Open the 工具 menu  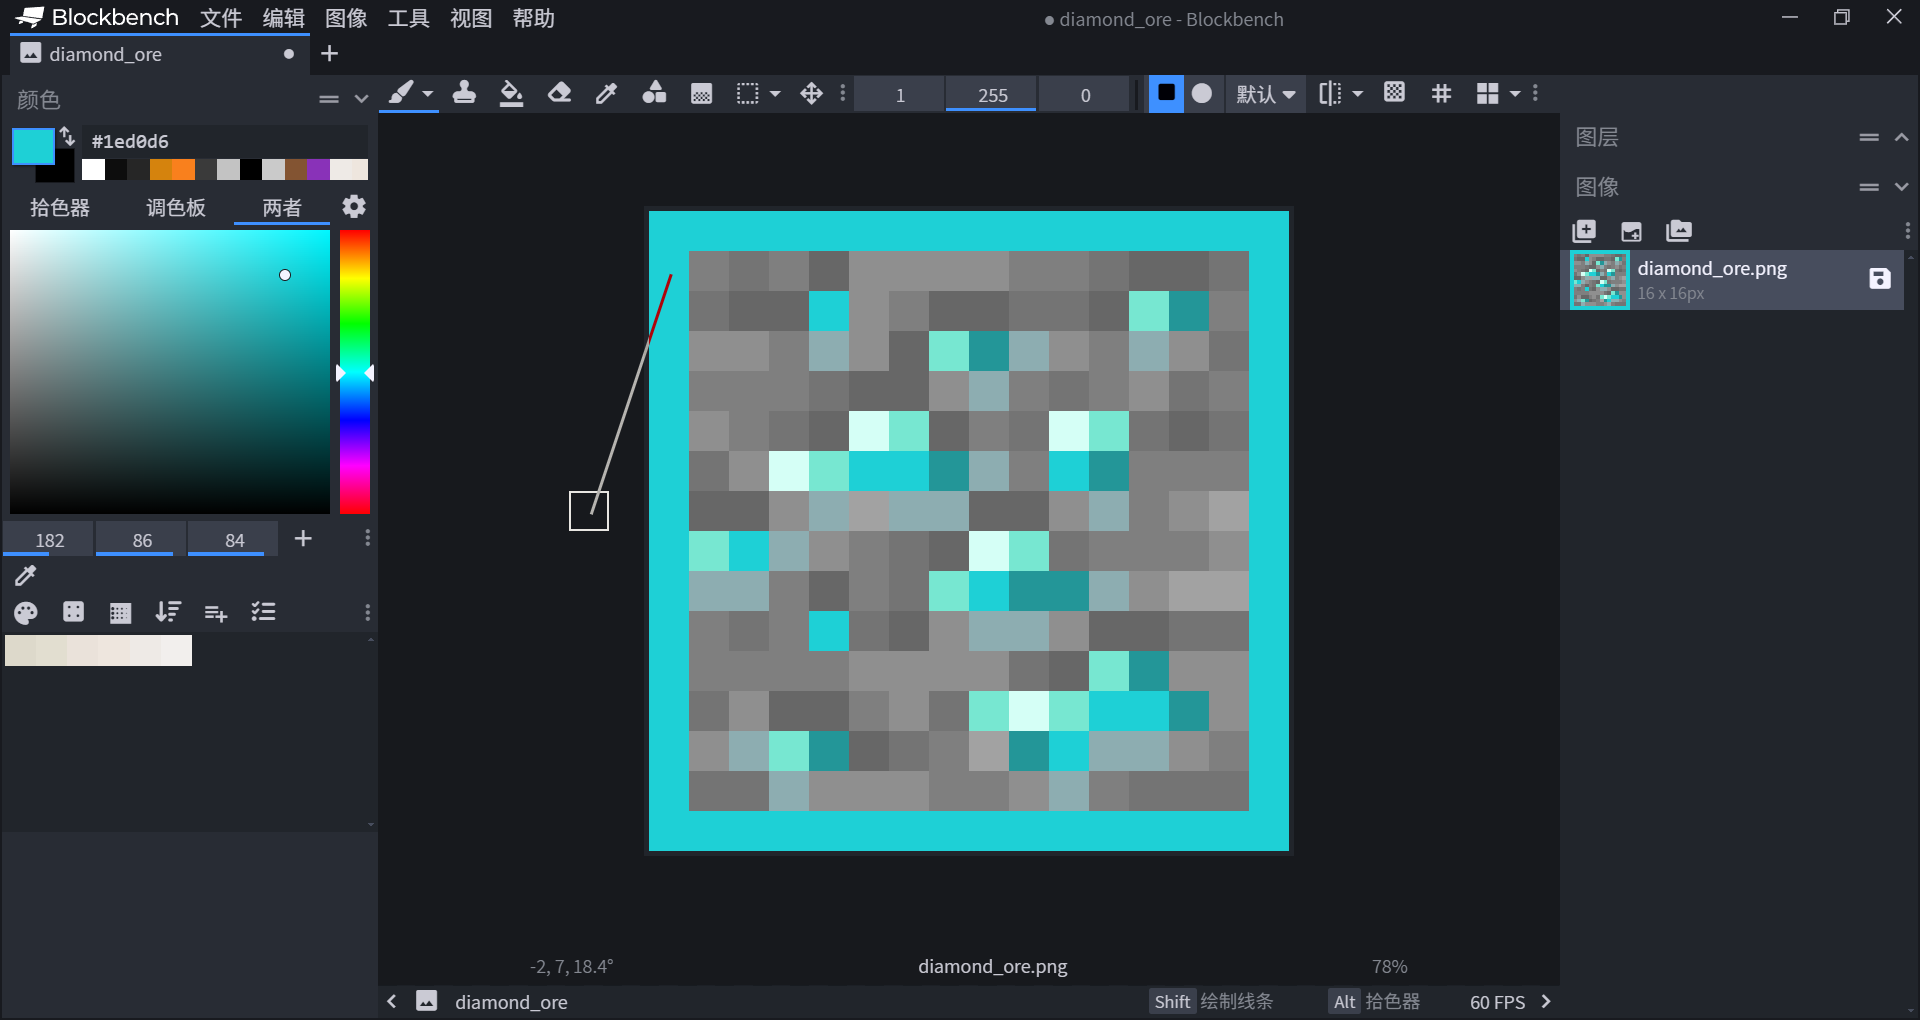(408, 18)
